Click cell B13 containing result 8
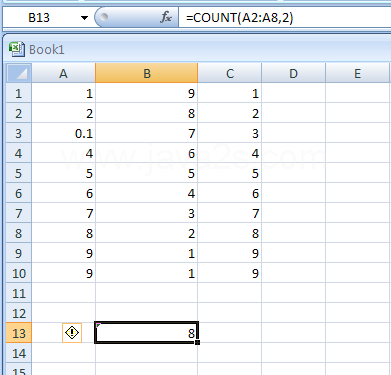Image resolution: width=391 pixels, height=375 pixels. (147, 333)
